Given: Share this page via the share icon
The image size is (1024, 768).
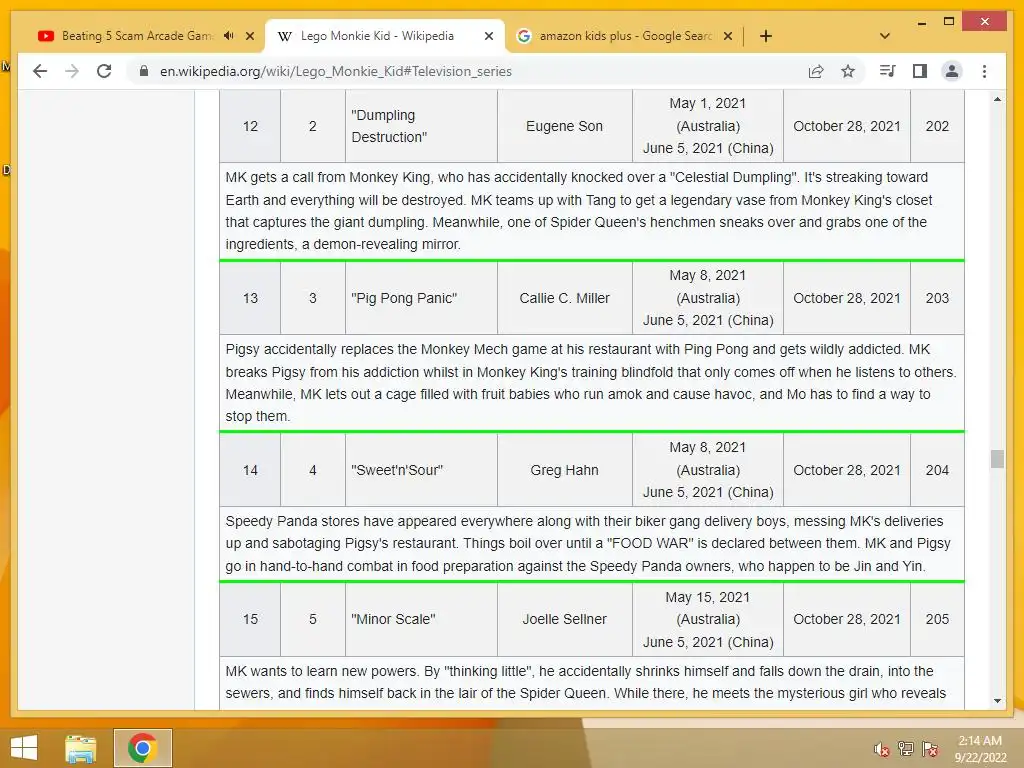Looking at the screenshot, I should click(816, 71).
